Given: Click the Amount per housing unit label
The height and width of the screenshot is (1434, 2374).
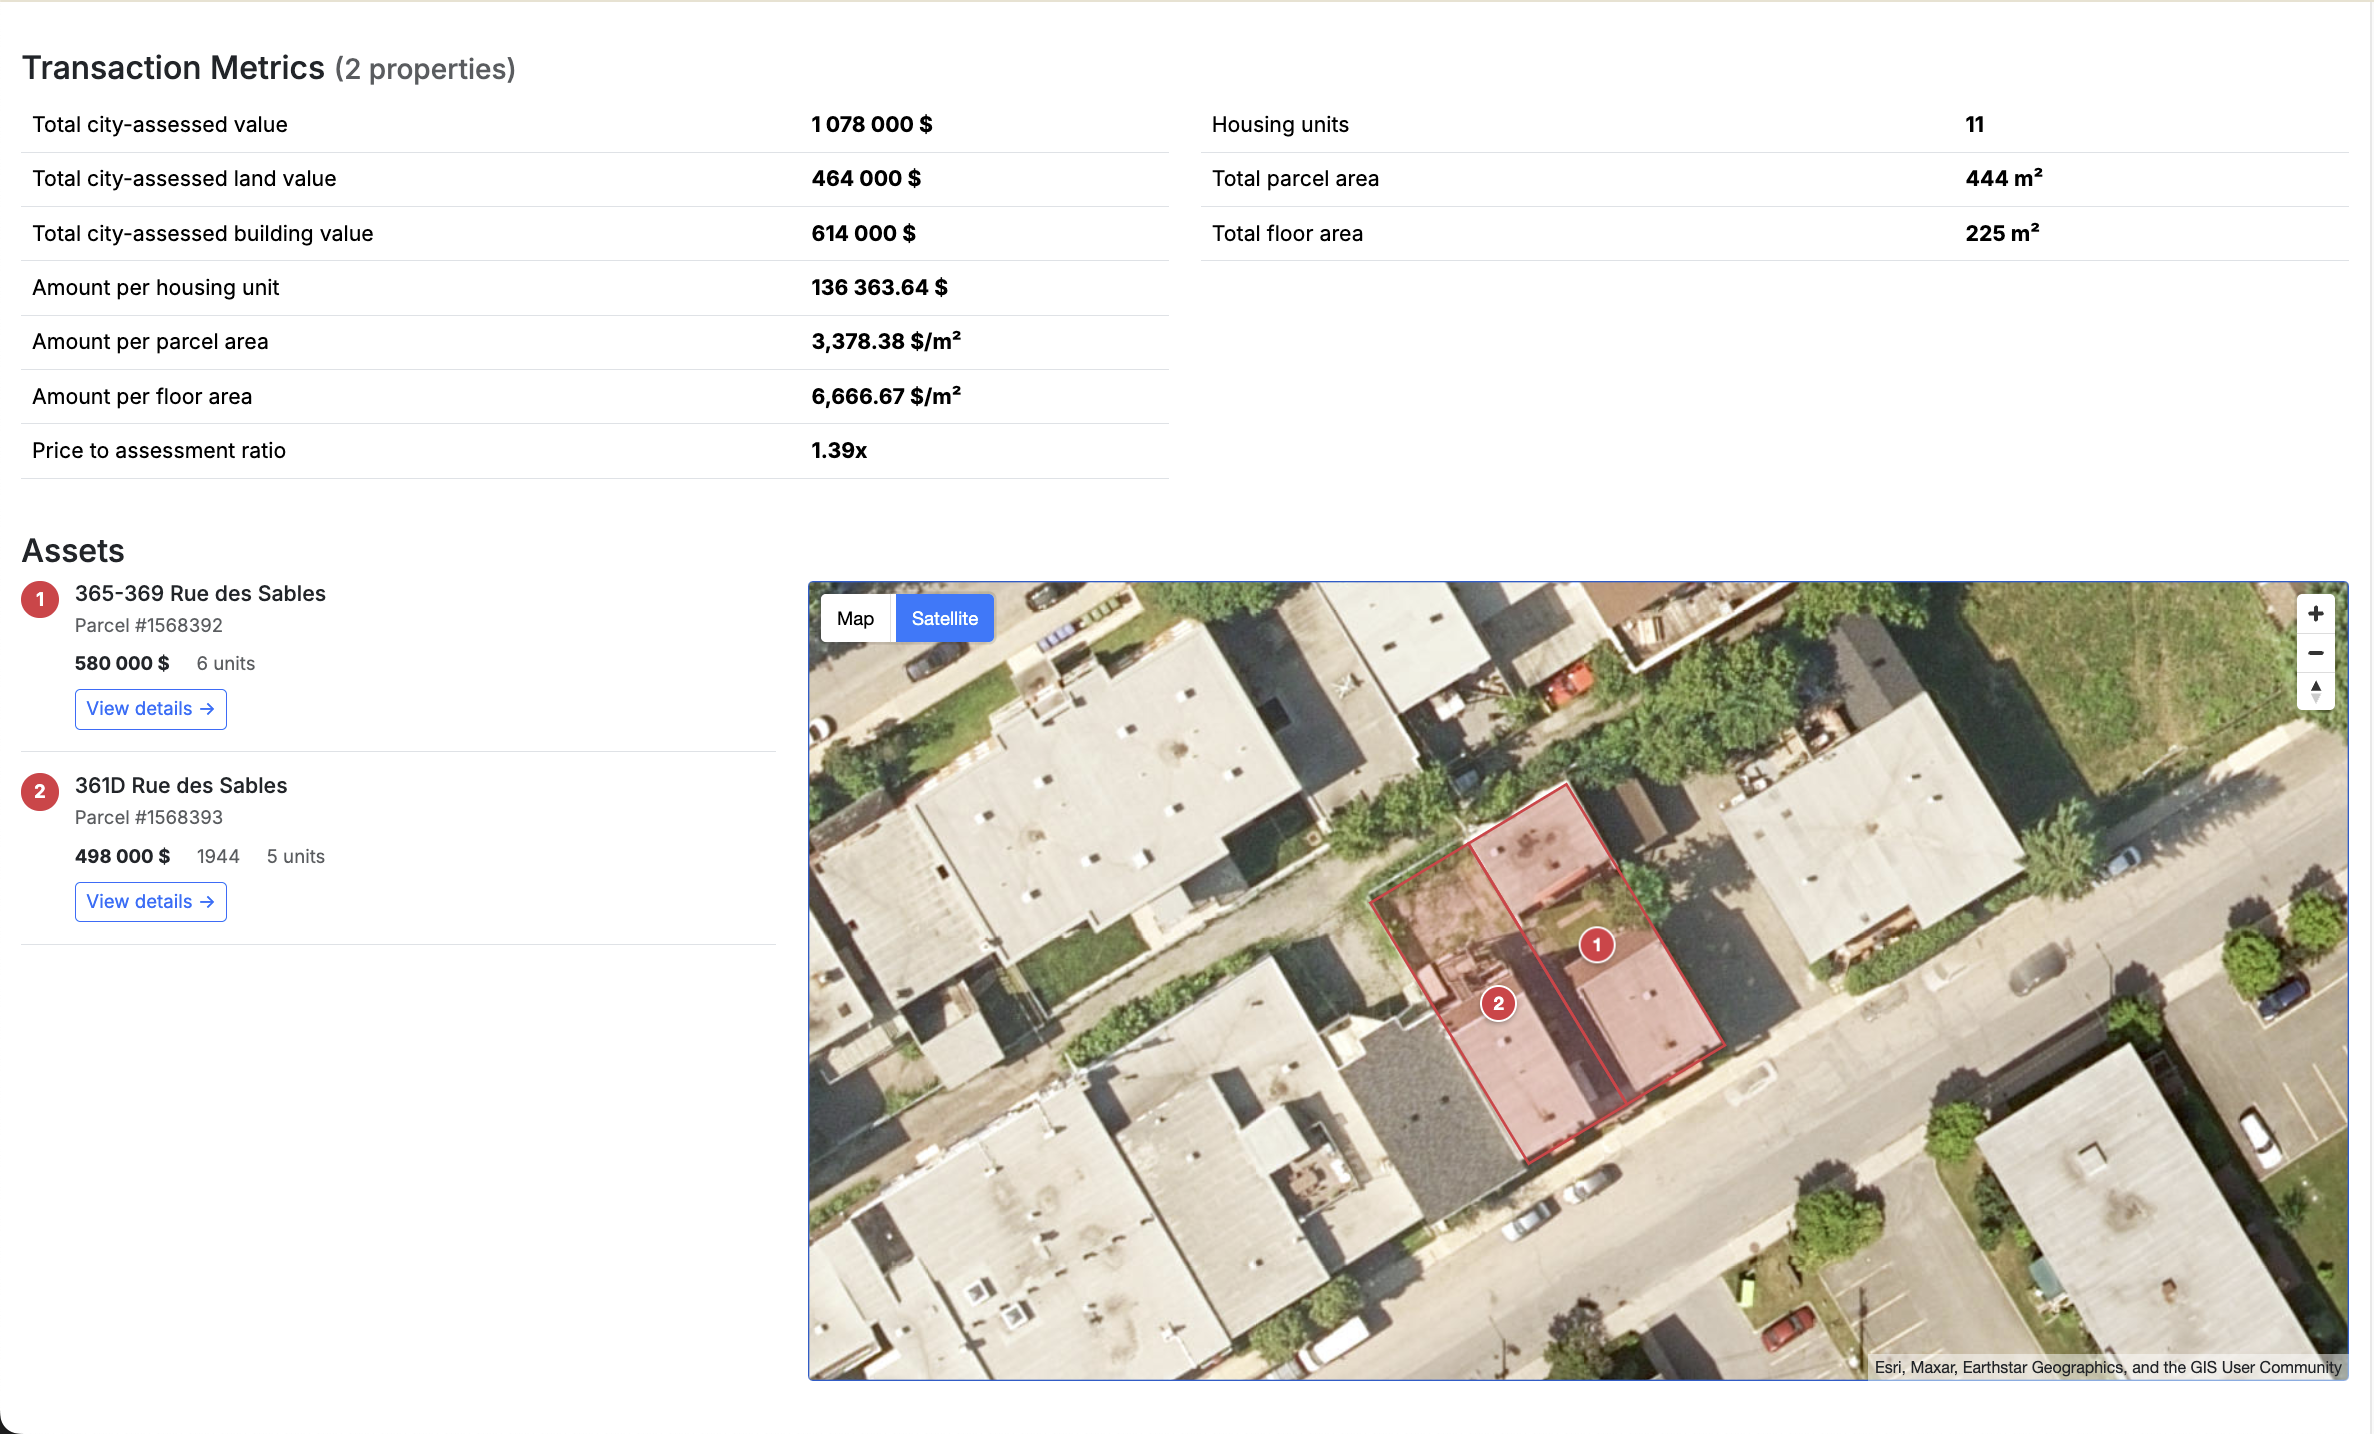Looking at the screenshot, I should (x=155, y=287).
